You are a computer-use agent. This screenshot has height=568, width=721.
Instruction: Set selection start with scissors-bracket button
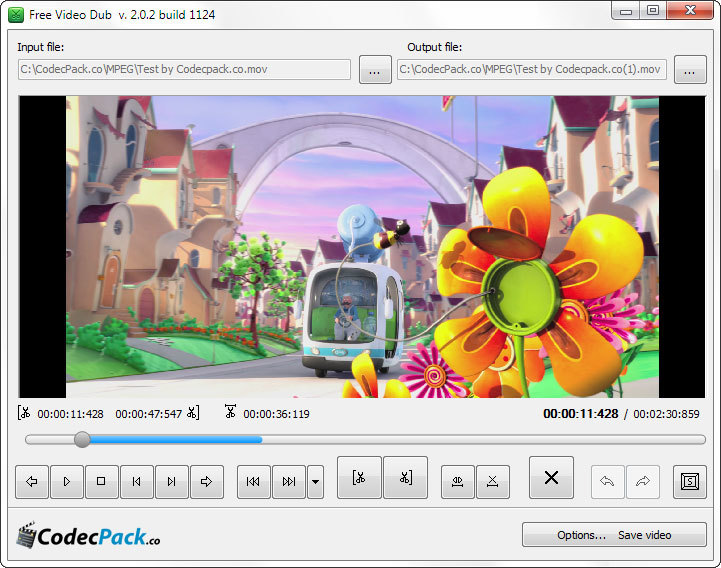[359, 477]
